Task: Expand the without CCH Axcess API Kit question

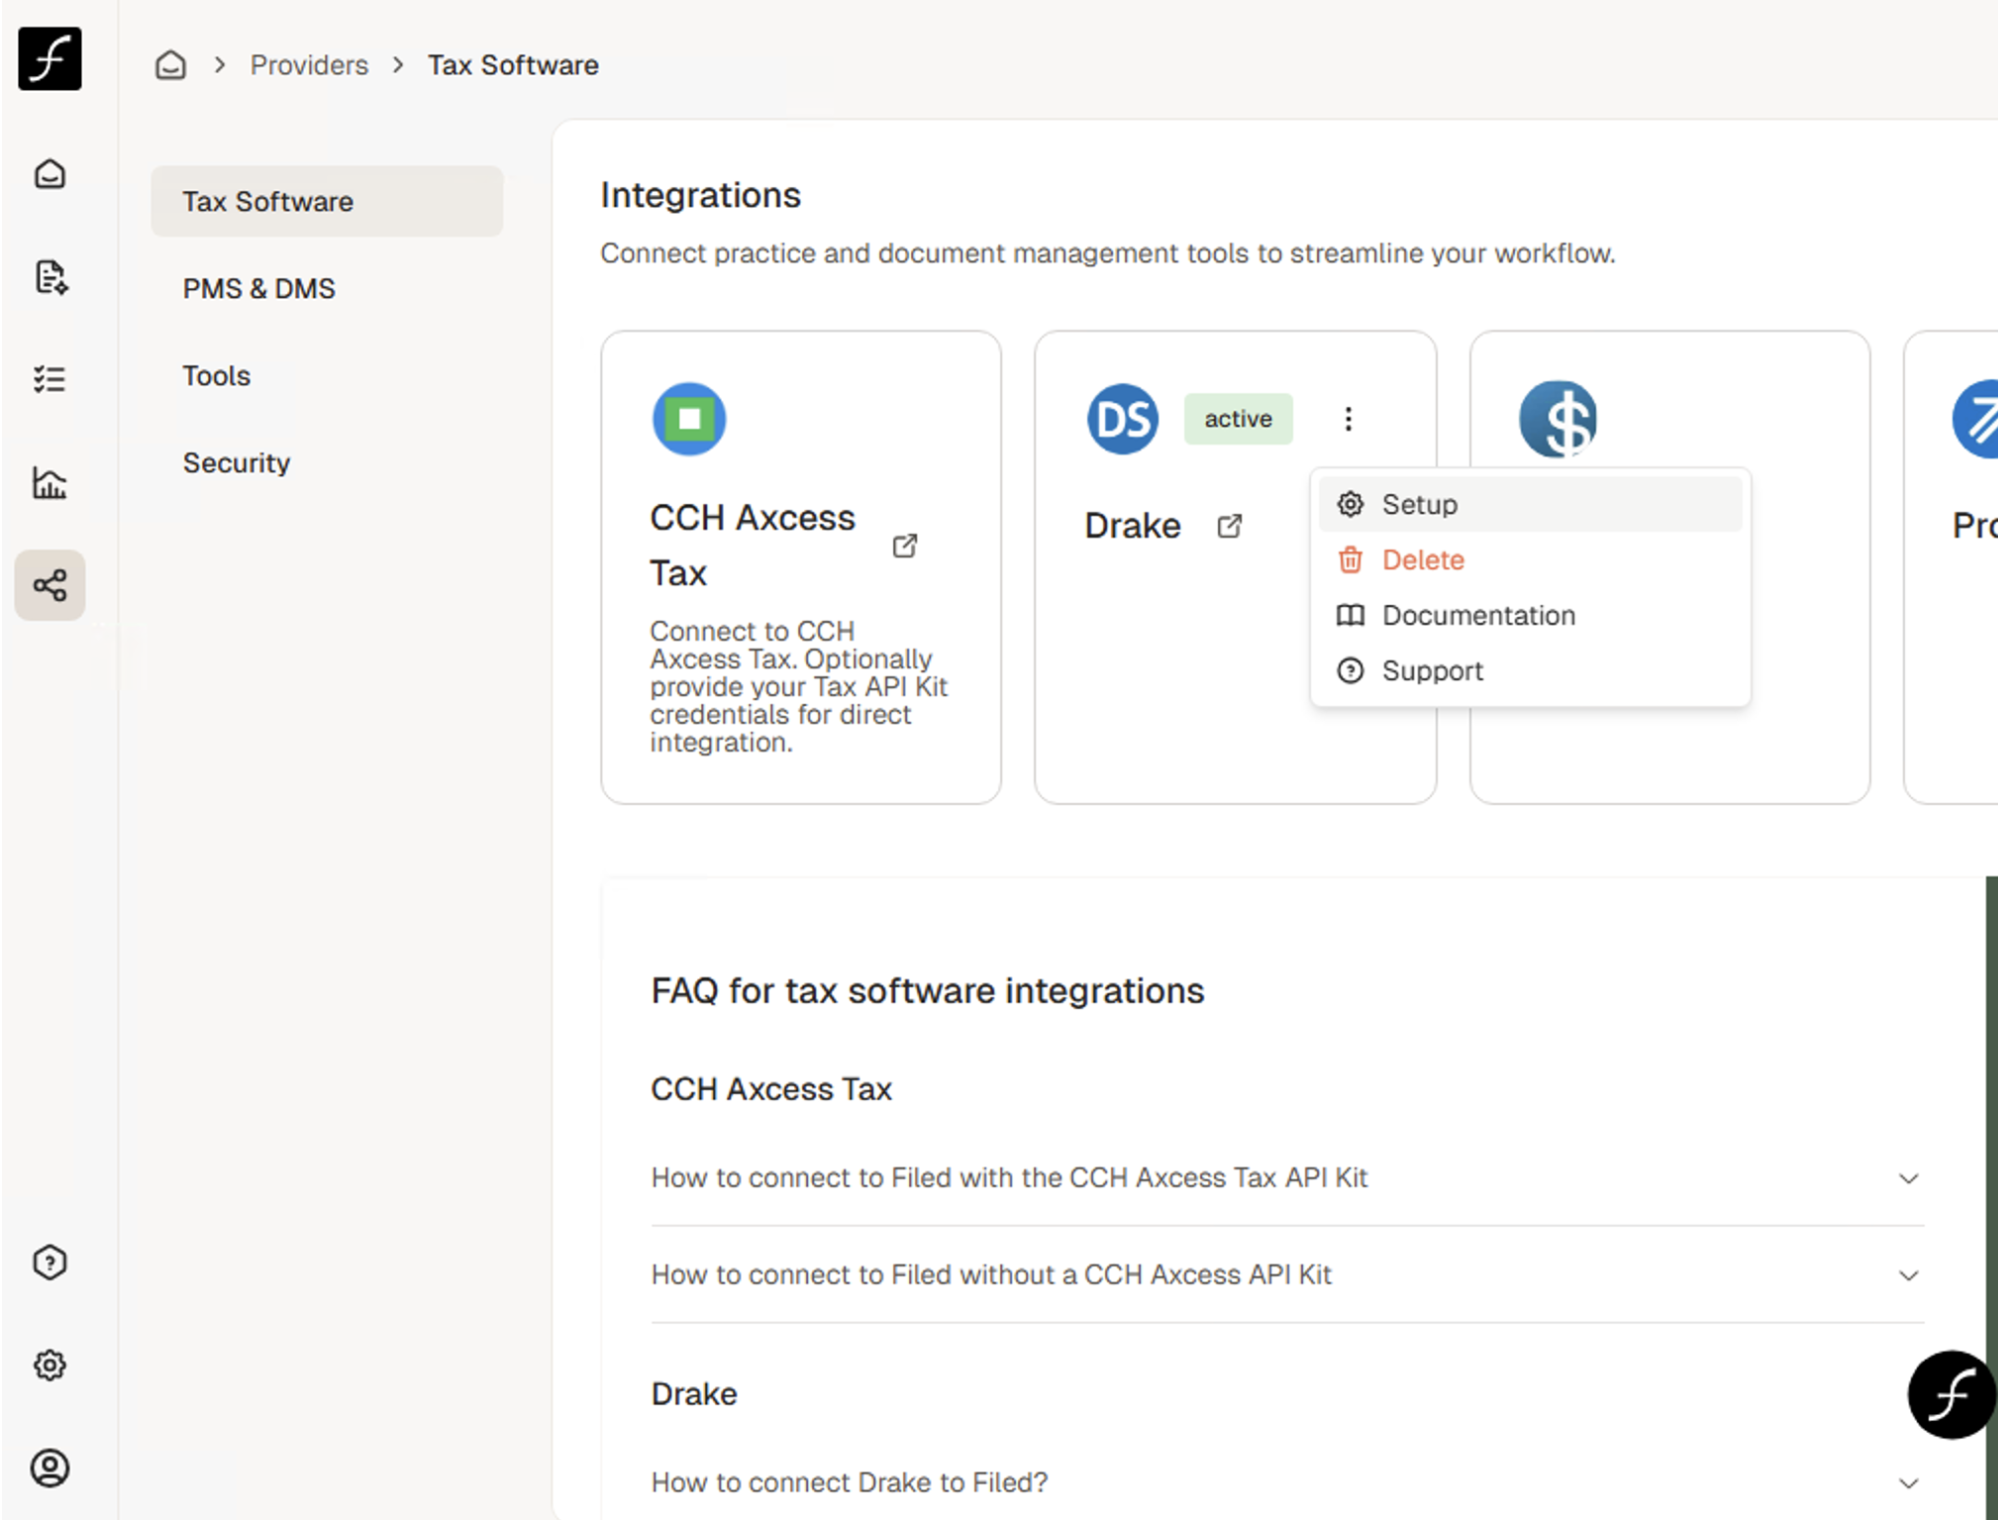Action: pyautogui.click(x=1288, y=1275)
